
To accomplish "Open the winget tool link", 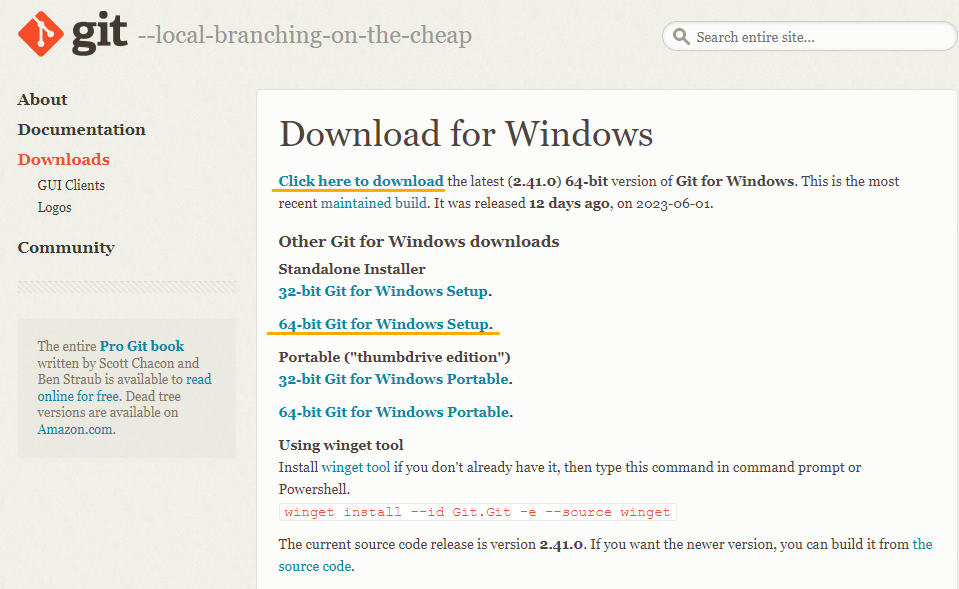I will point(355,467).
